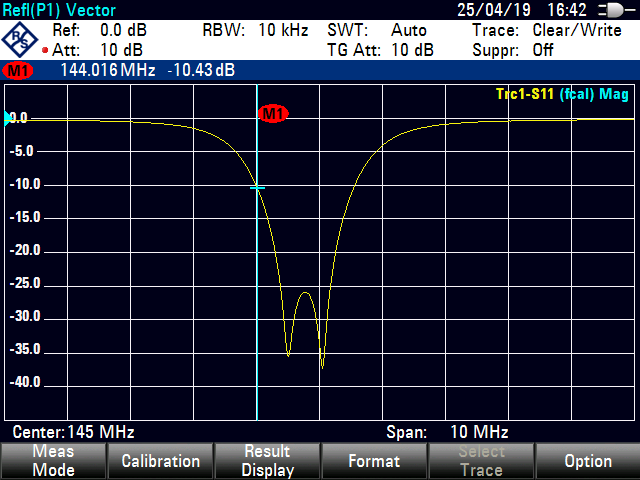The width and height of the screenshot is (640, 480).
Task: Open the Calibration softkey menu
Action: [x=160, y=461]
